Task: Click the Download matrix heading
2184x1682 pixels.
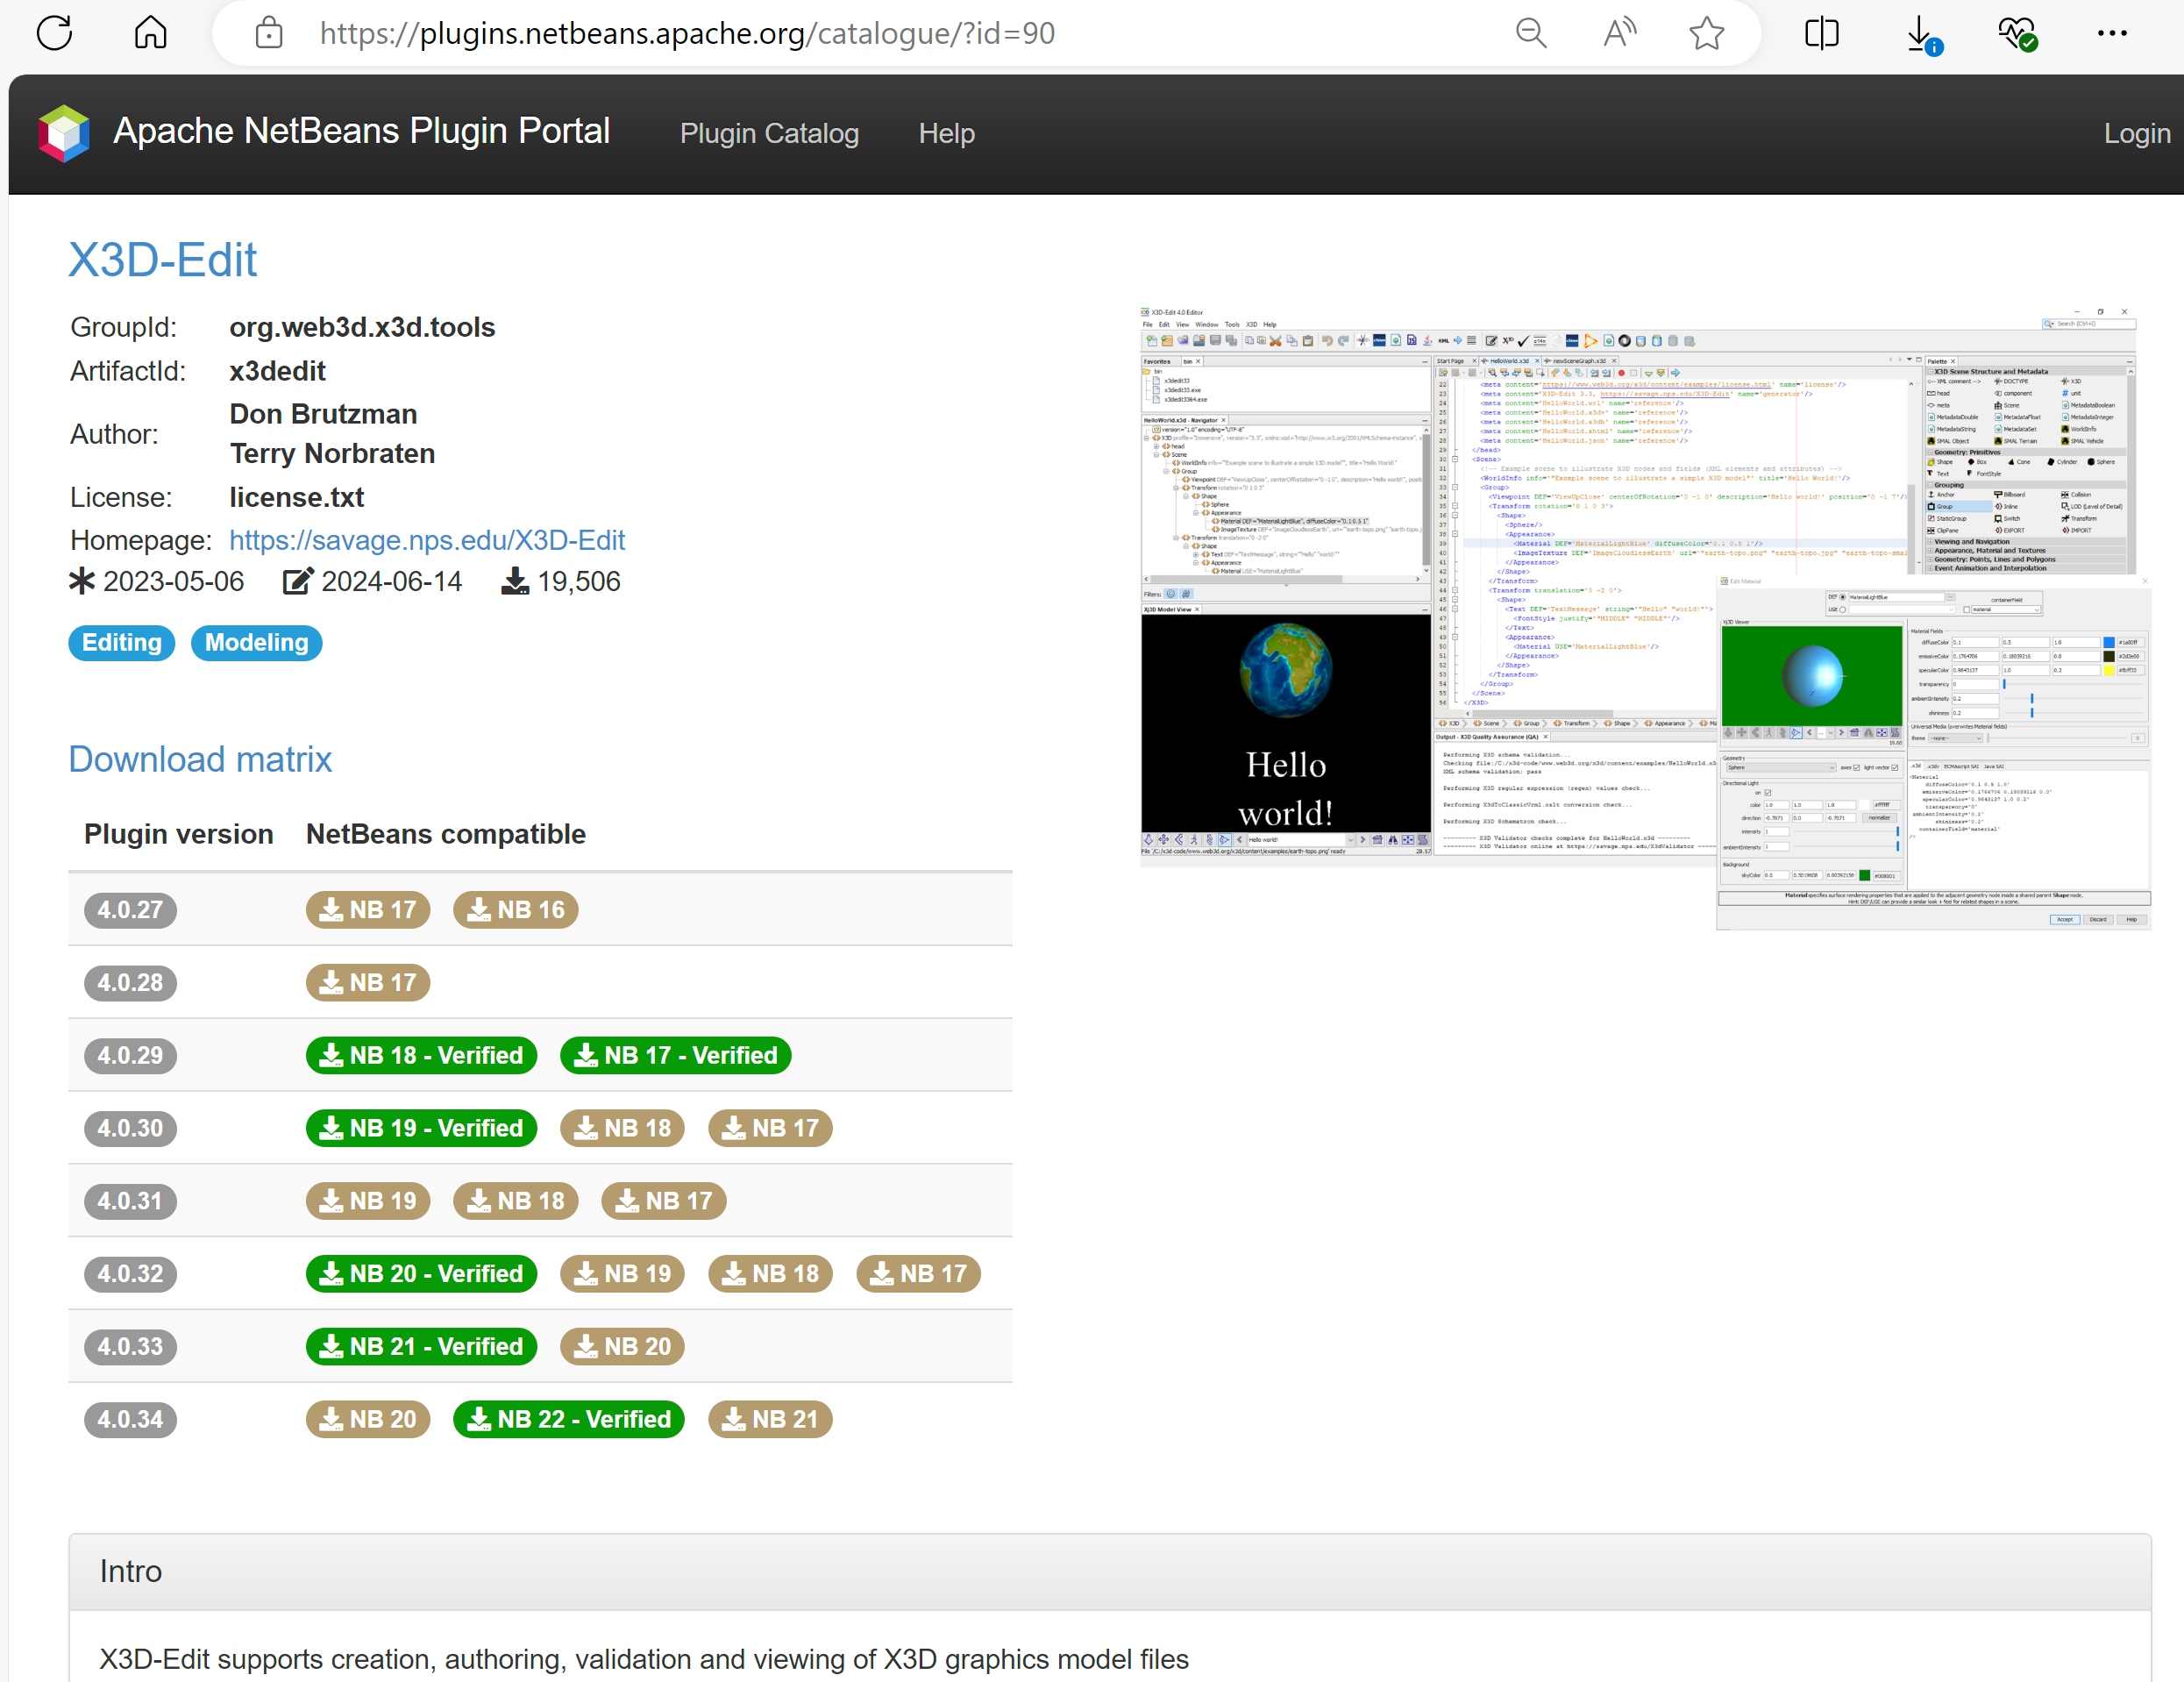Action: click(x=200, y=760)
